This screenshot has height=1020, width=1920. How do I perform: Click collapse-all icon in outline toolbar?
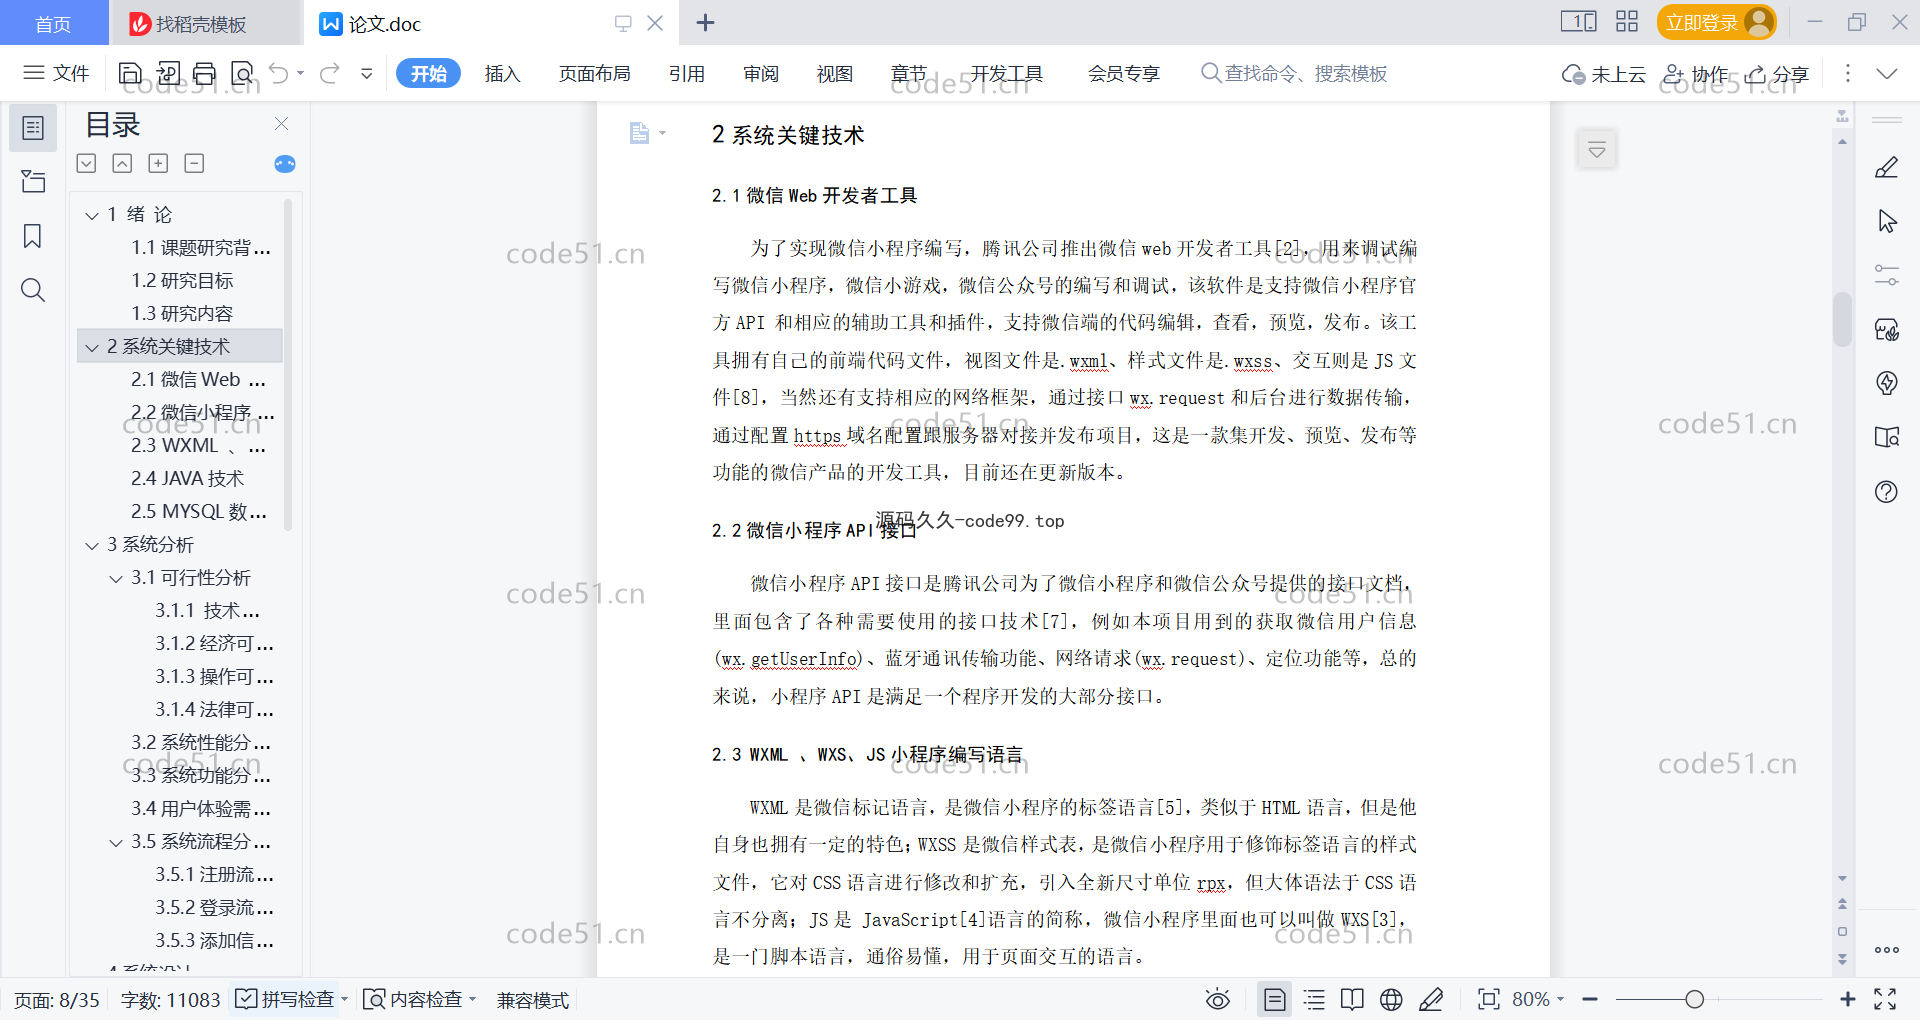122,163
